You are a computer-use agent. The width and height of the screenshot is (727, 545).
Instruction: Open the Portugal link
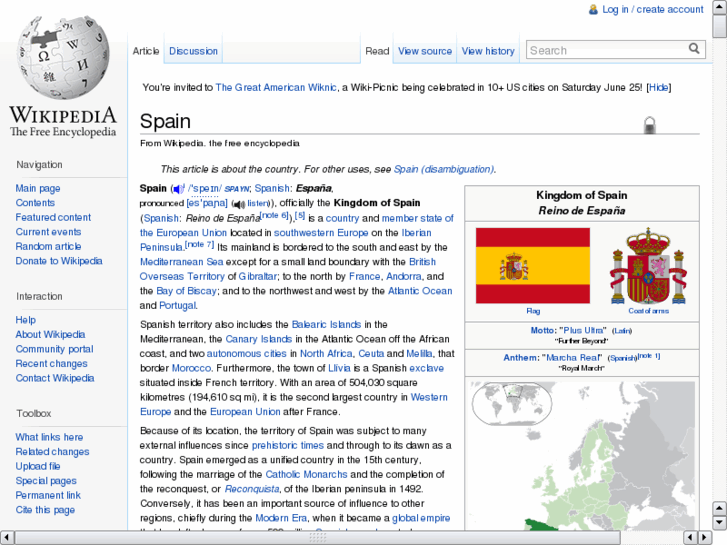click(x=178, y=306)
